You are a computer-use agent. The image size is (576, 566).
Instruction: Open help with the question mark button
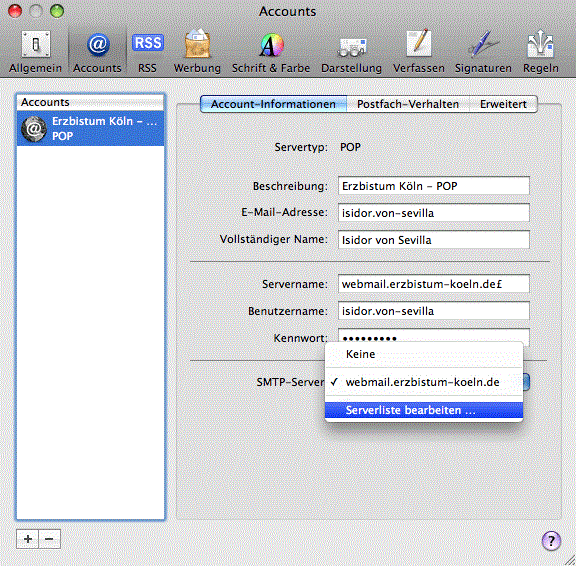coord(551,541)
